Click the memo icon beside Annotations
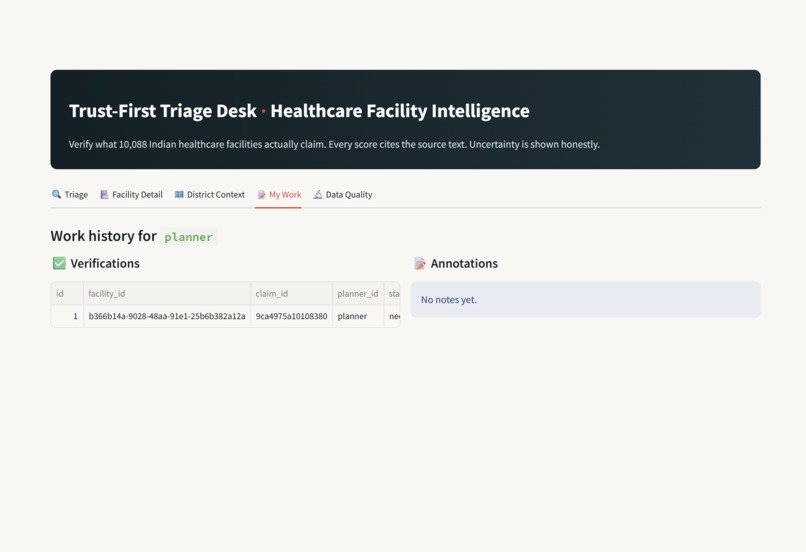The image size is (806, 552). click(419, 263)
